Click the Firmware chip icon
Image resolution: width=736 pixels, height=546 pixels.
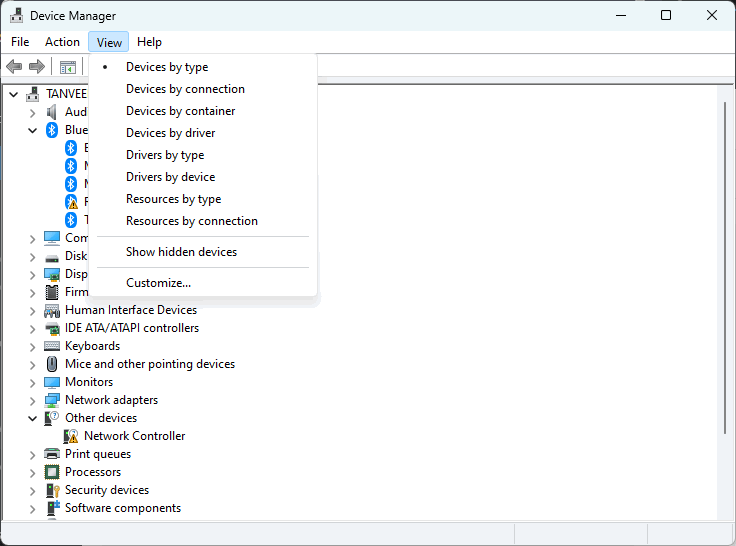pyautogui.click(x=52, y=292)
